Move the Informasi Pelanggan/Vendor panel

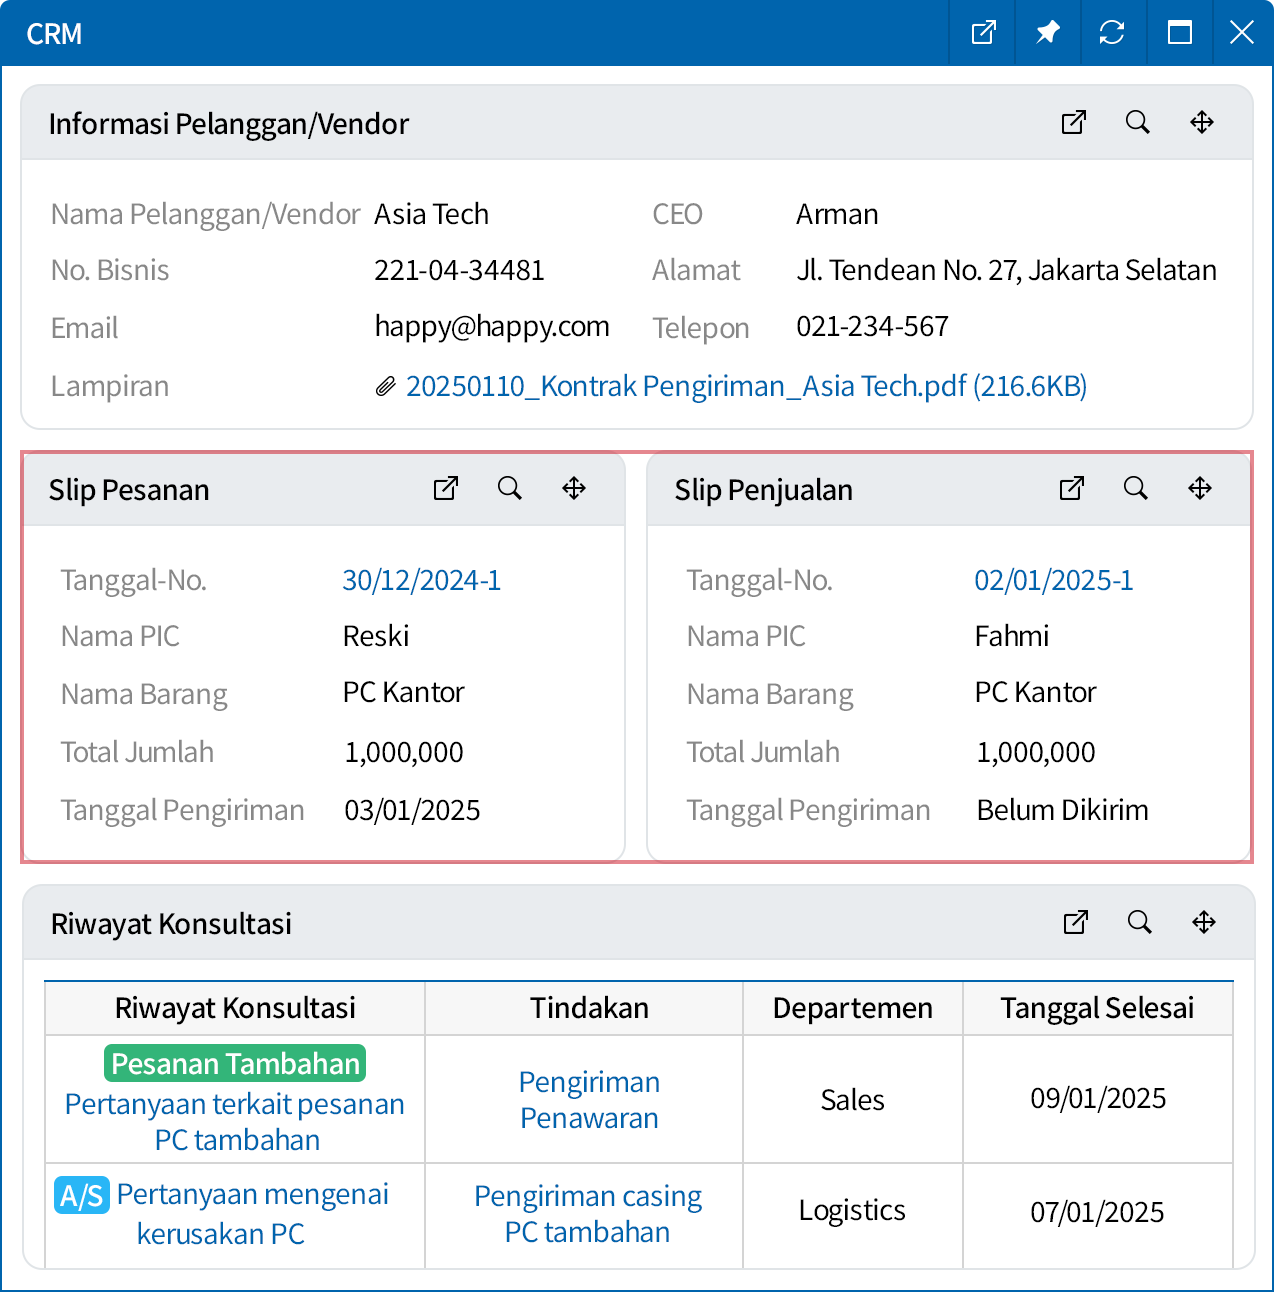1202,122
